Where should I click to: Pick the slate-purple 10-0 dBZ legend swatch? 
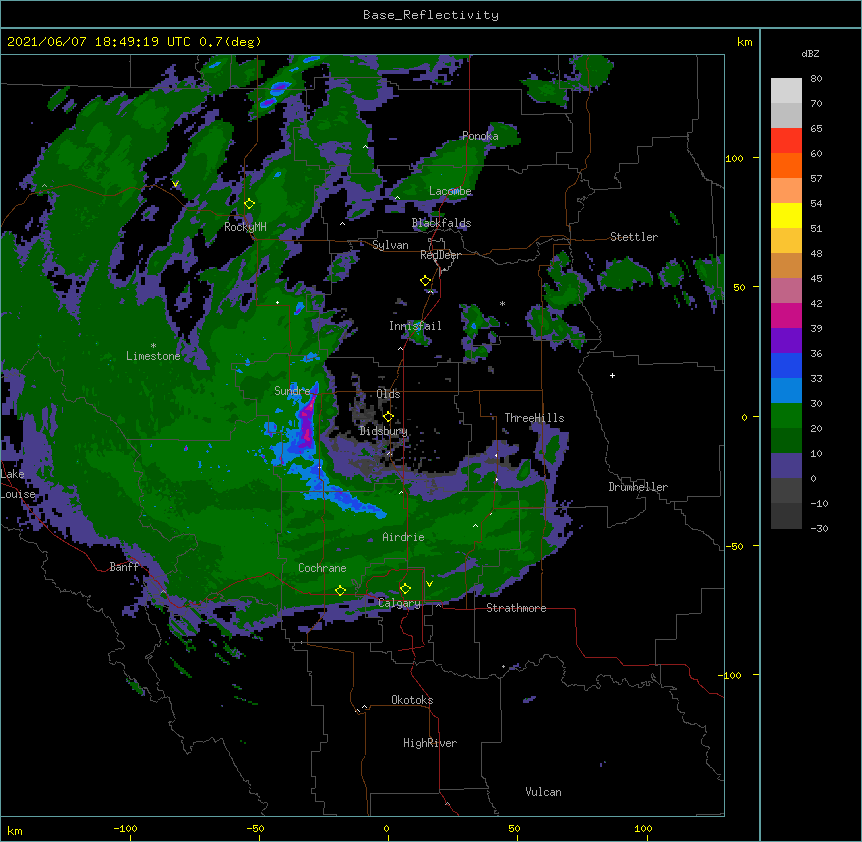786,466
